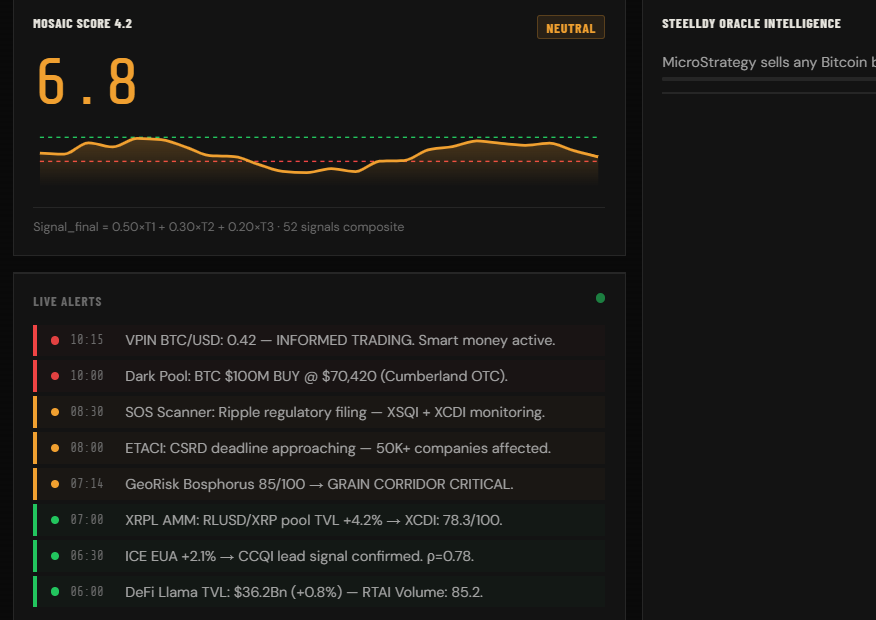Click the 06:00 timestamp
This screenshot has height=620, width=876.
pyautogui.click(x=87, y=592)
